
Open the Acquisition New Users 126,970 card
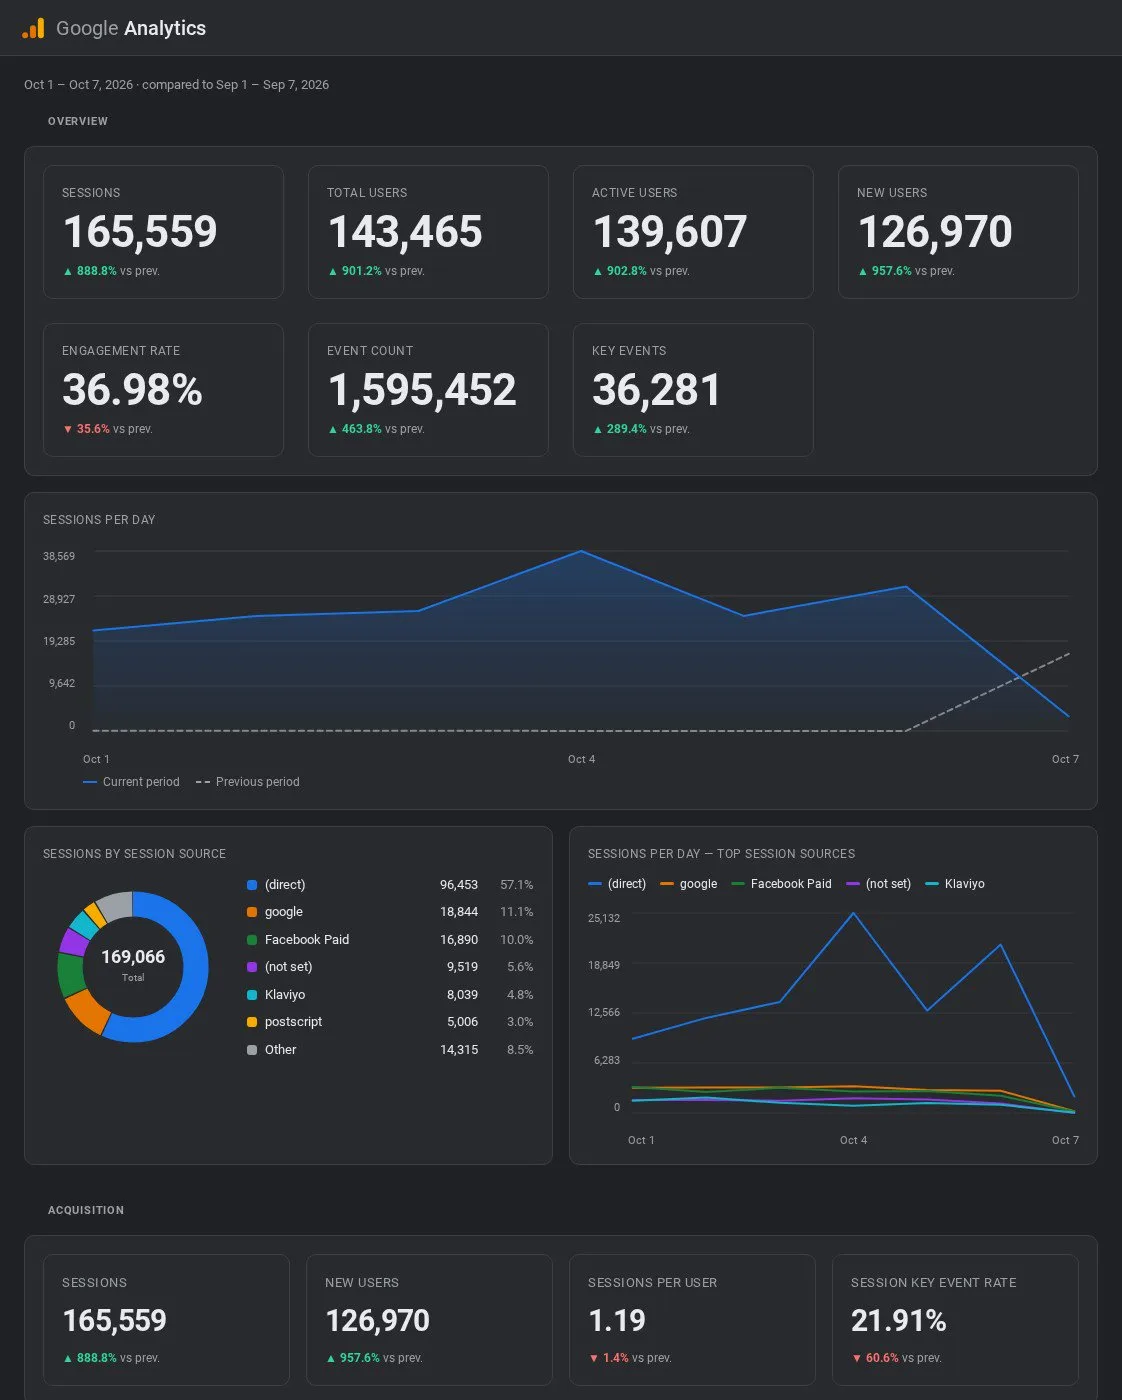[x=429, y=1320]
